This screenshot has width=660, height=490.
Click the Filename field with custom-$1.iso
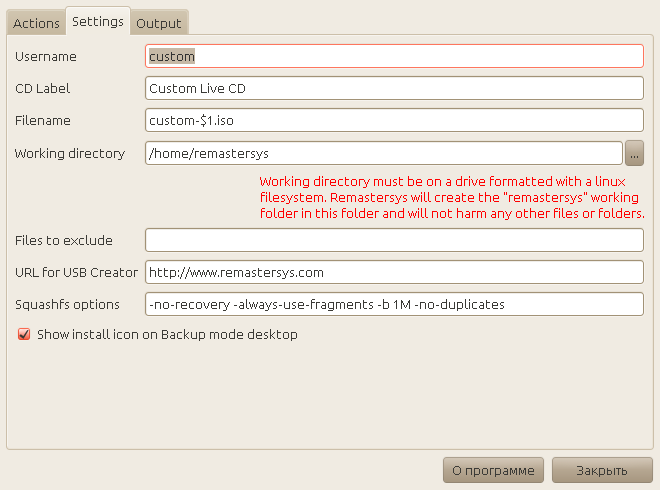tap(394, 121)
